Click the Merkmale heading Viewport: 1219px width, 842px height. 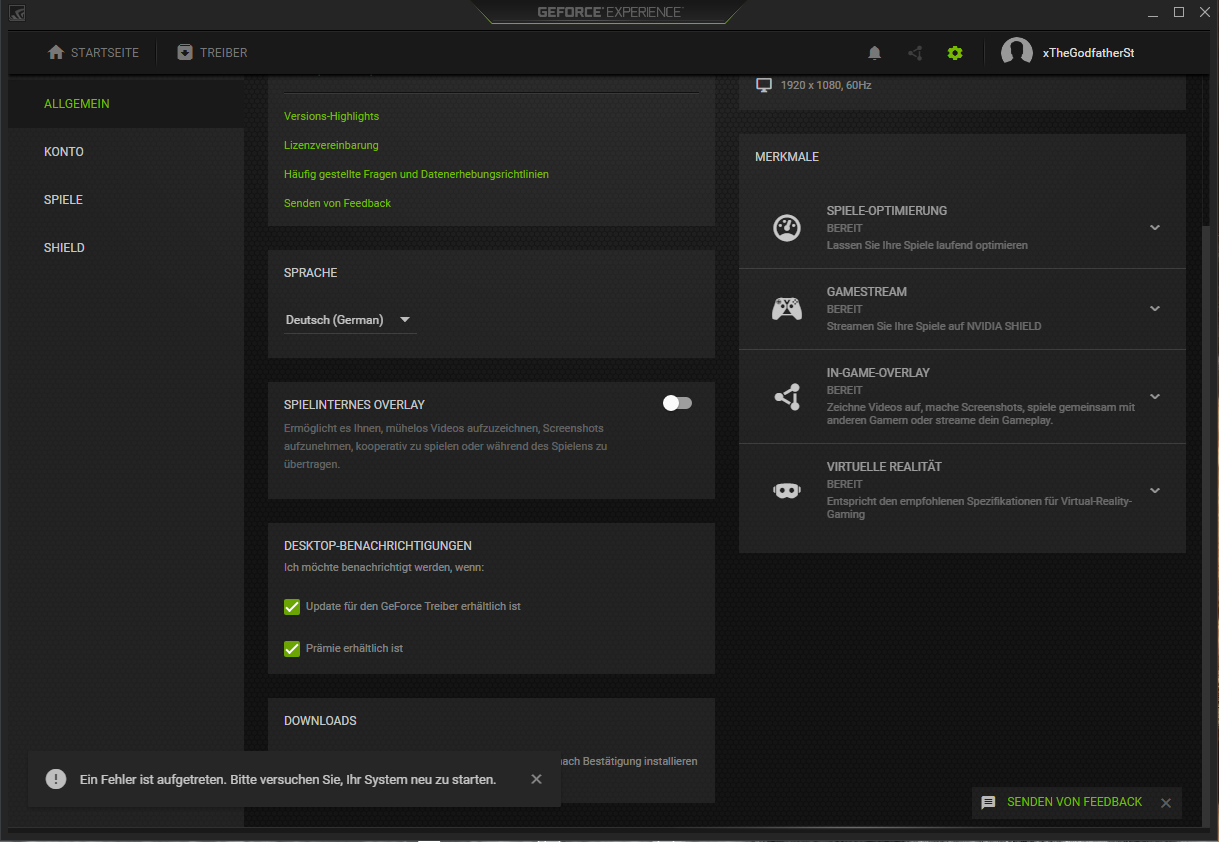tap(787, 157)
